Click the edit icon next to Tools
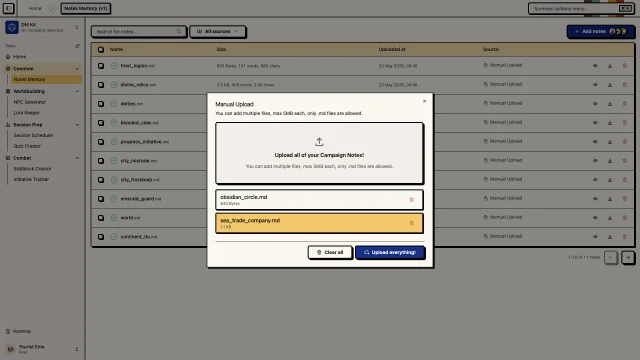 point(77,46)
